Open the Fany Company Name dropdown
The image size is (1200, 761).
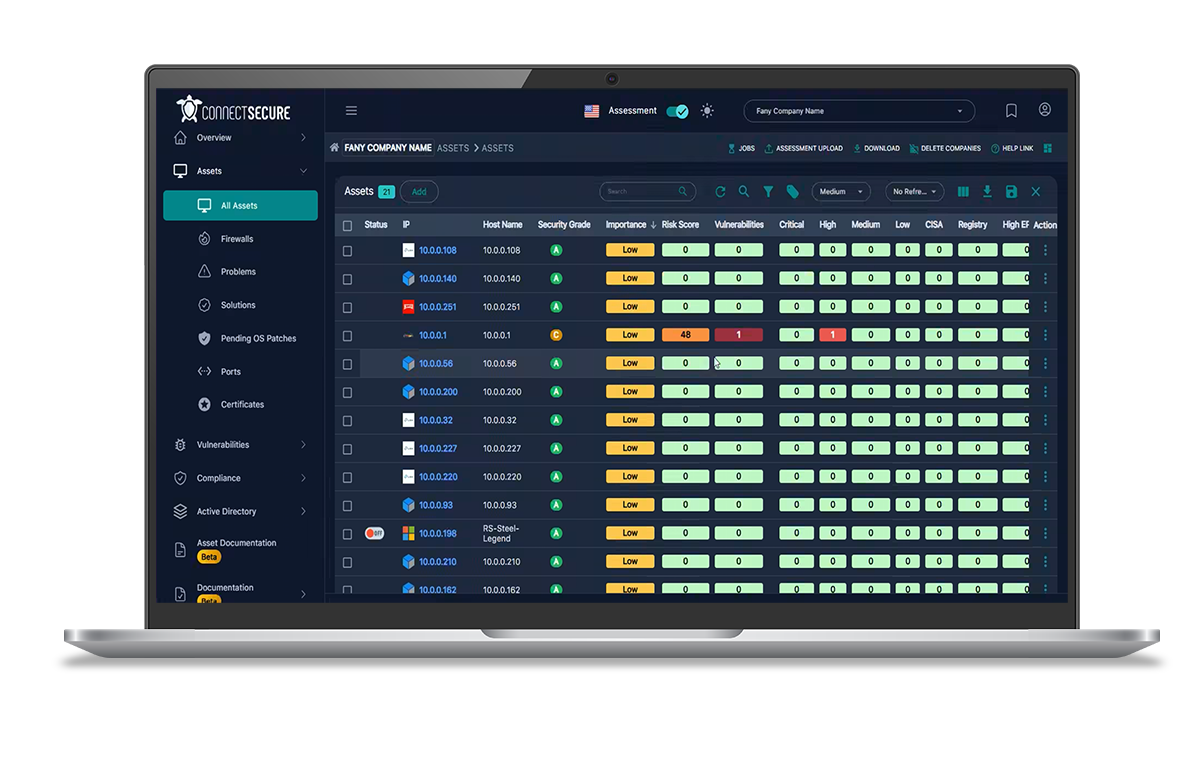point(859,111)
